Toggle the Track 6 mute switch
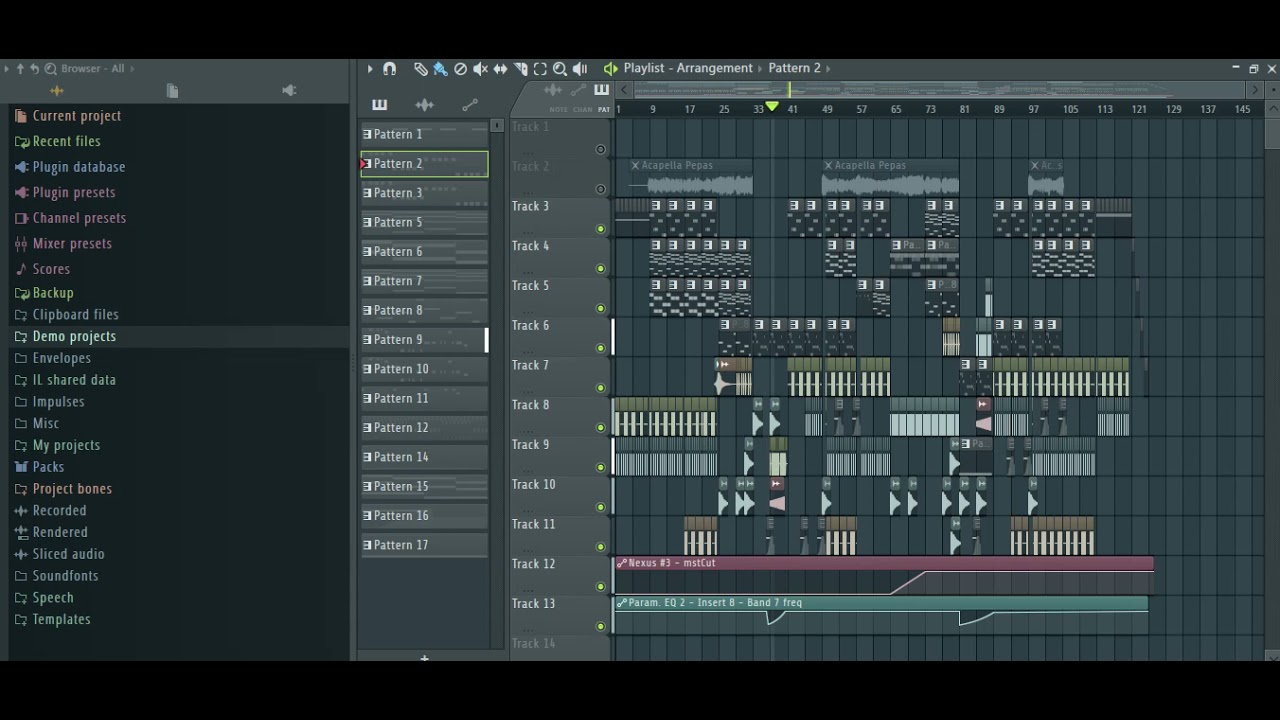This screenshot has width=1280, height=720. point(601,348)
